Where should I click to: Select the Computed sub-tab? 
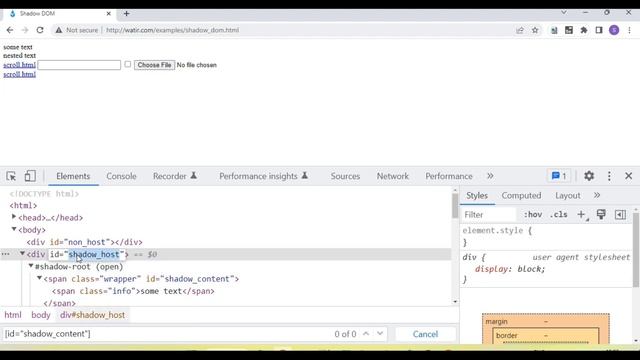click(521, 196)
